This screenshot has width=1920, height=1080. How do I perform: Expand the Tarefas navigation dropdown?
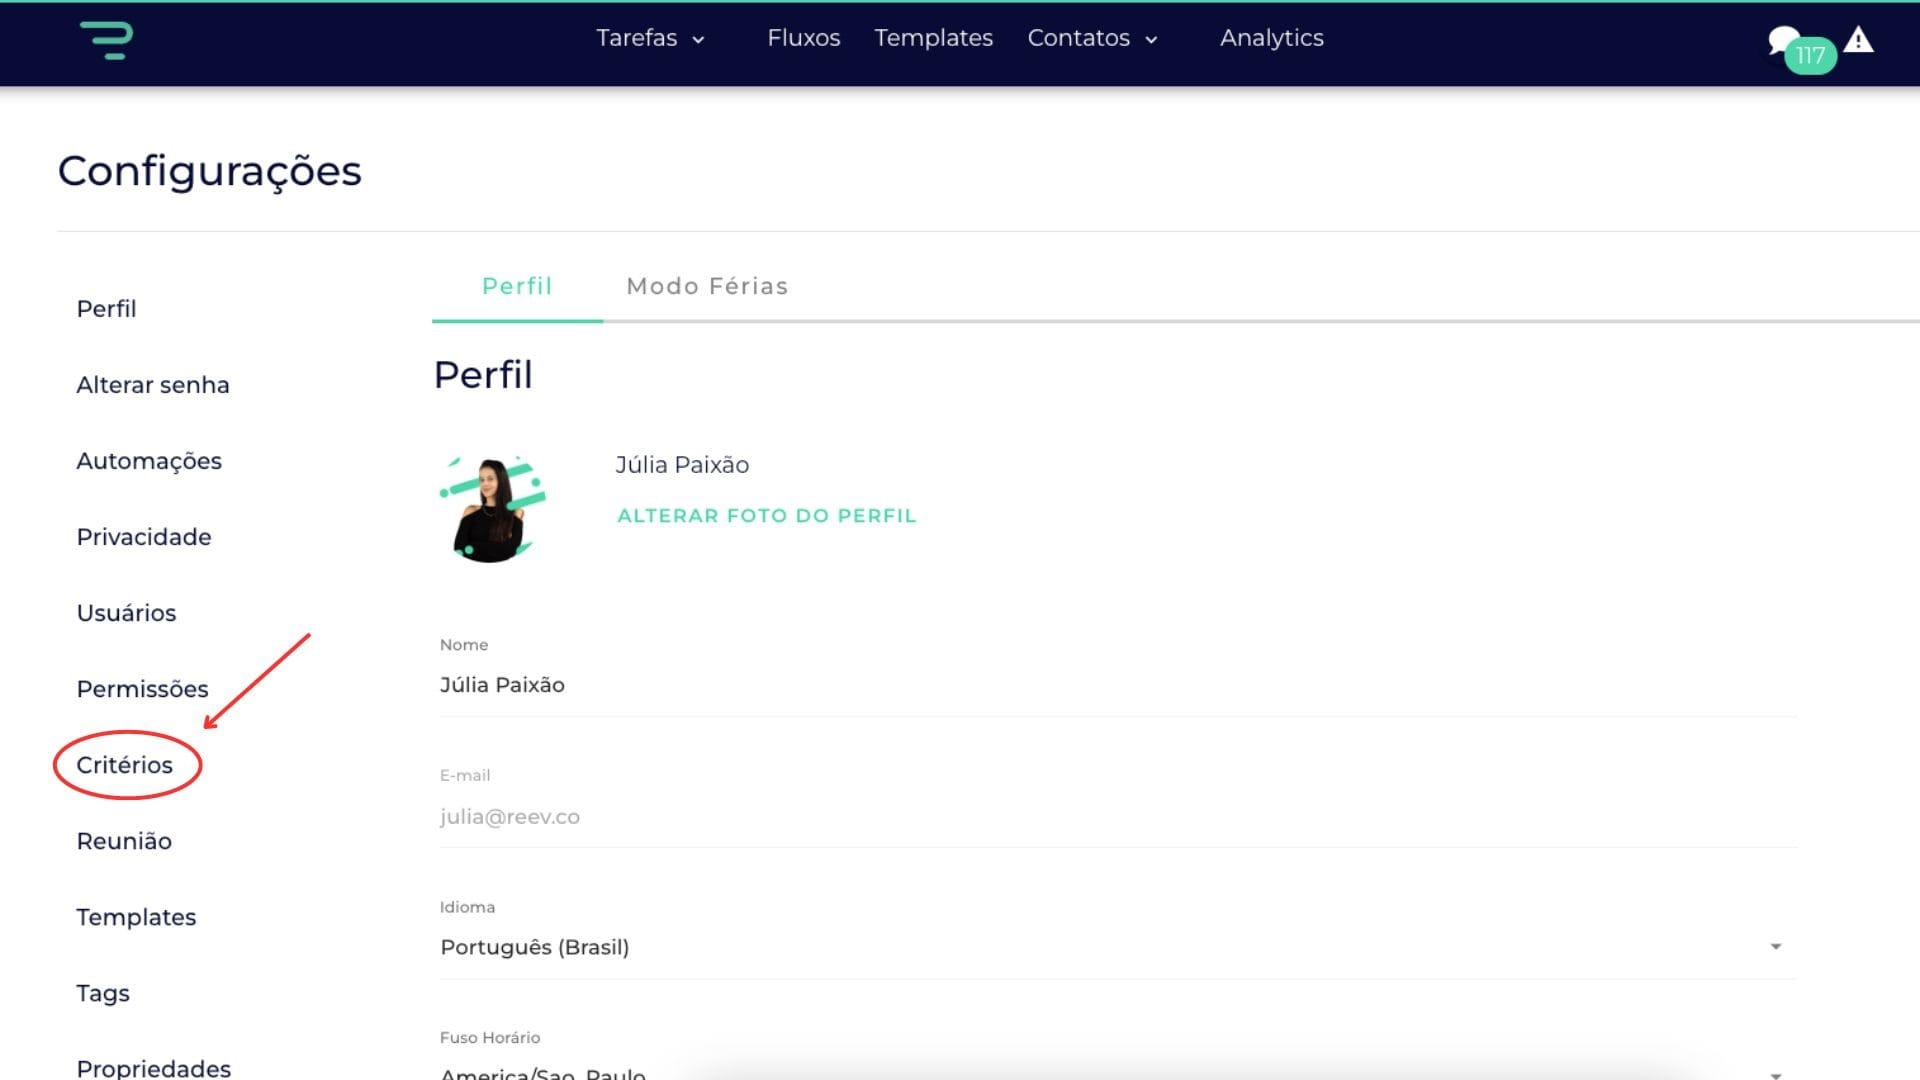(650, 38)
